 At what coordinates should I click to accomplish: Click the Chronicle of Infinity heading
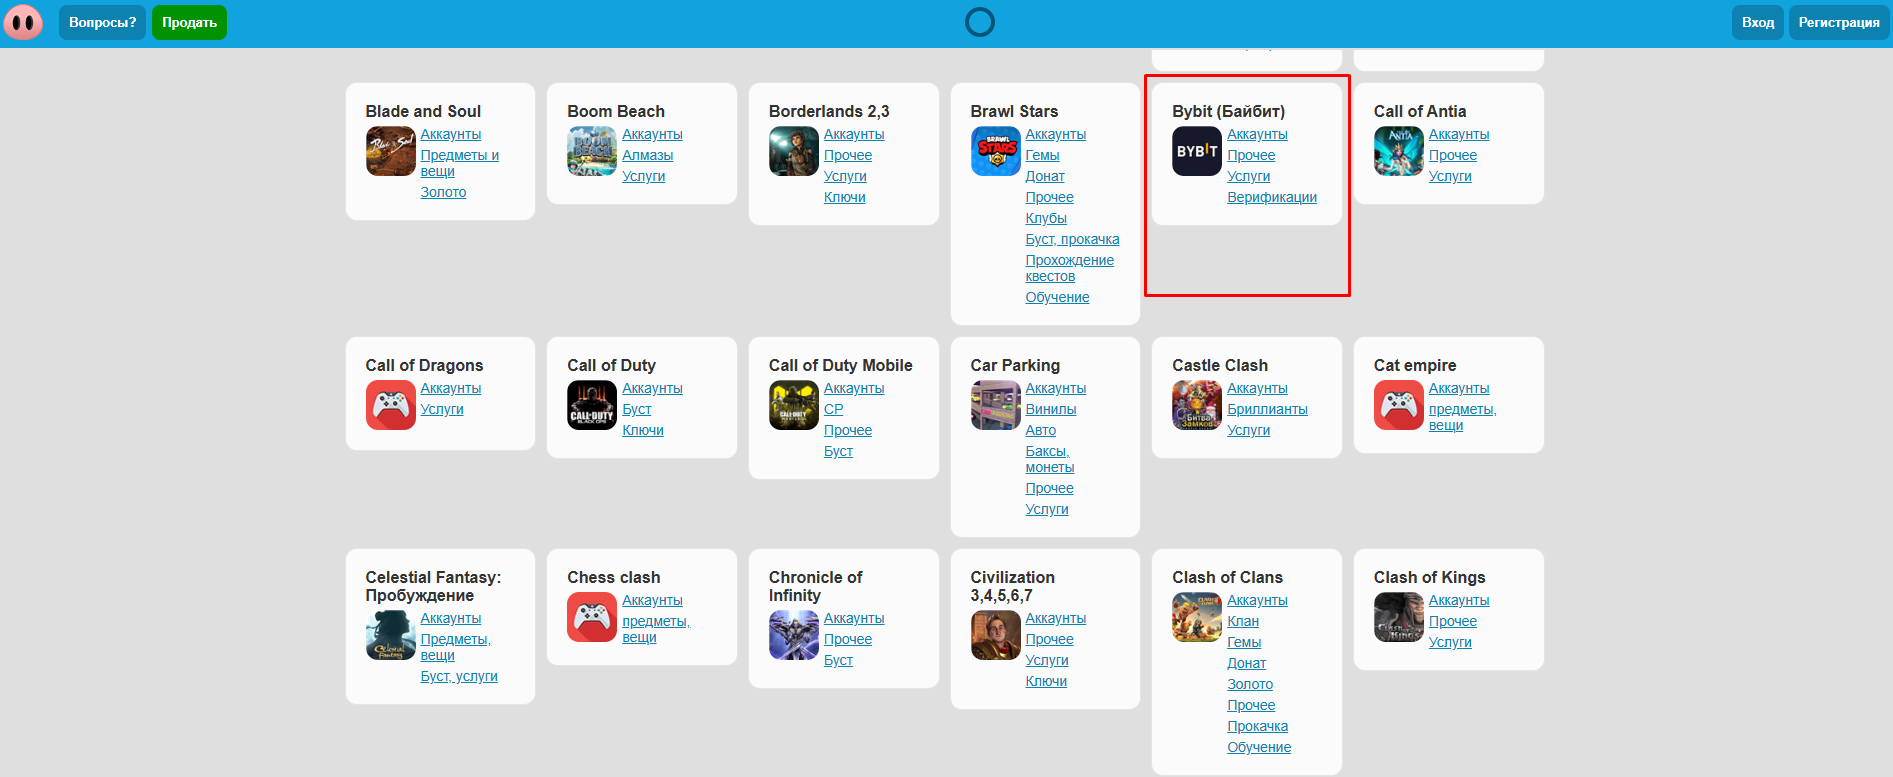tap(815, 586)
